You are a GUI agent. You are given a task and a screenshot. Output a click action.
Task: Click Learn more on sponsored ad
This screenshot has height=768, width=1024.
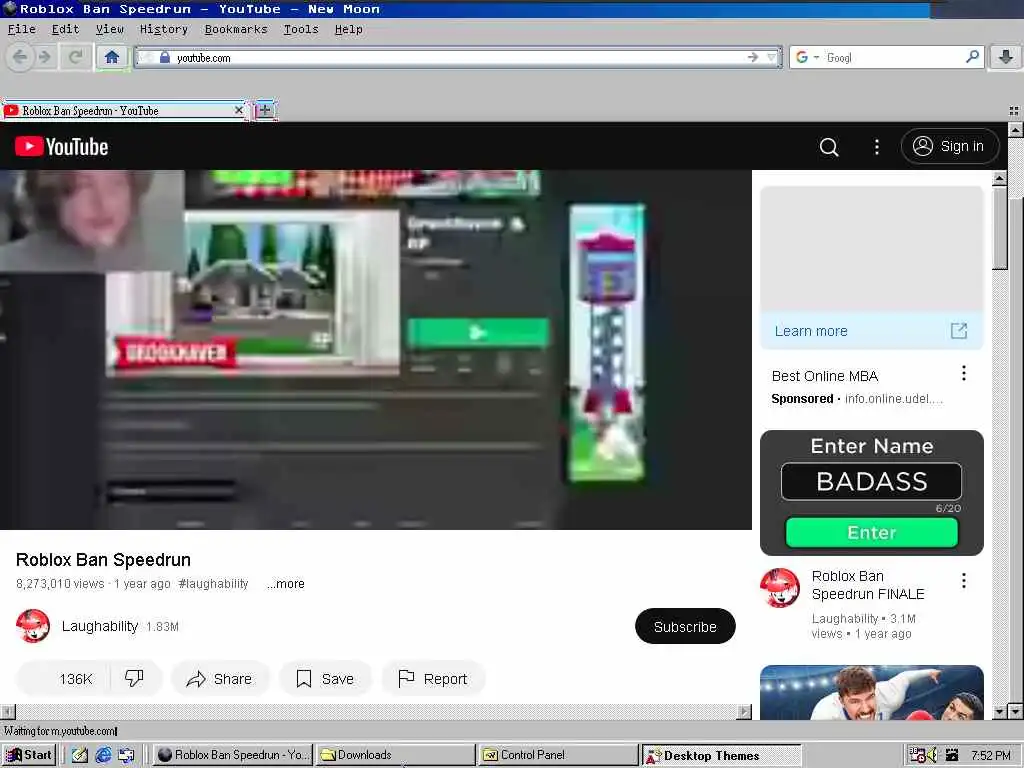point(810,331)
